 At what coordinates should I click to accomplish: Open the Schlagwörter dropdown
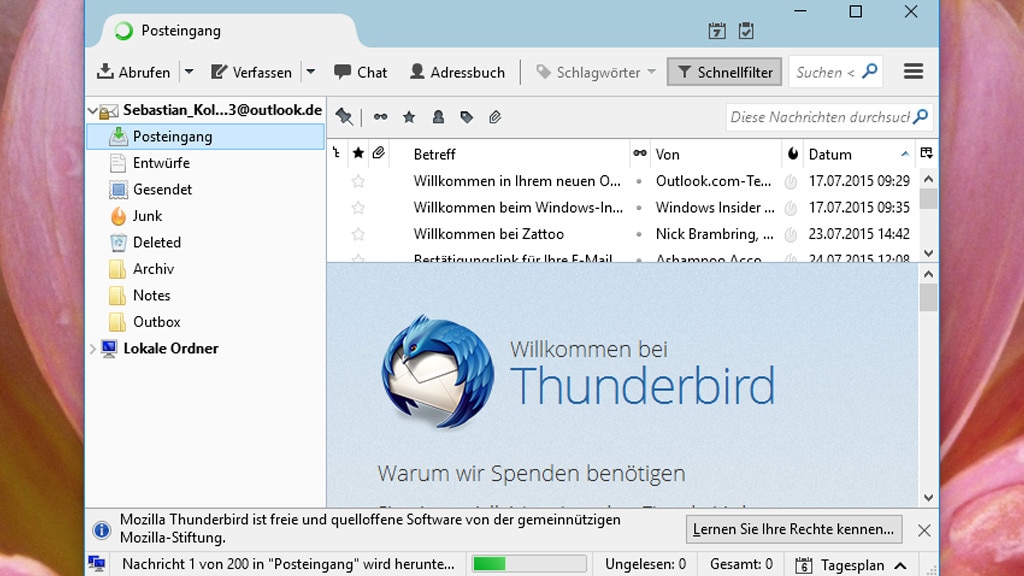[x=596, y=72]
